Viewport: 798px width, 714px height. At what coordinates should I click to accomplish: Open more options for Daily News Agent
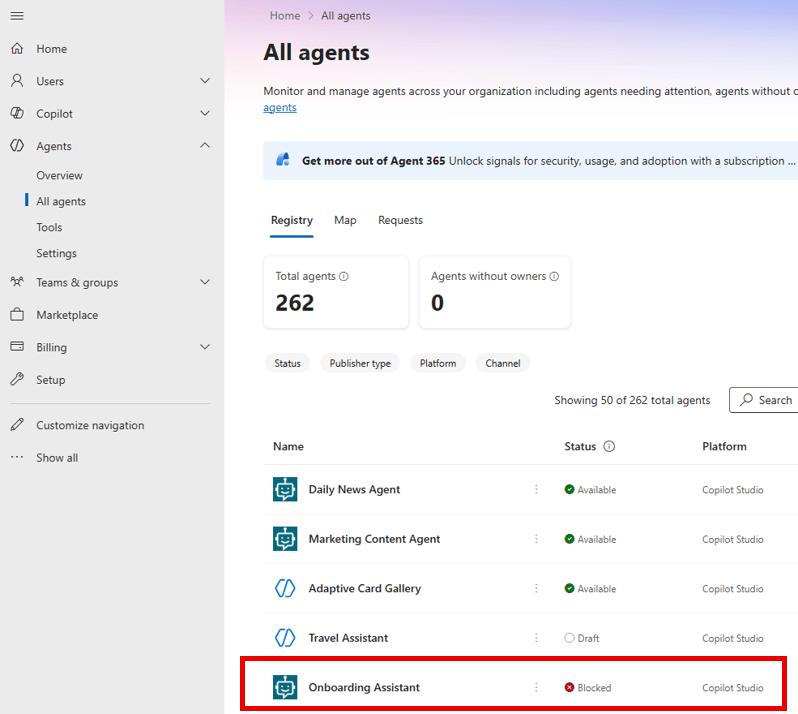[x=536, y=489]
